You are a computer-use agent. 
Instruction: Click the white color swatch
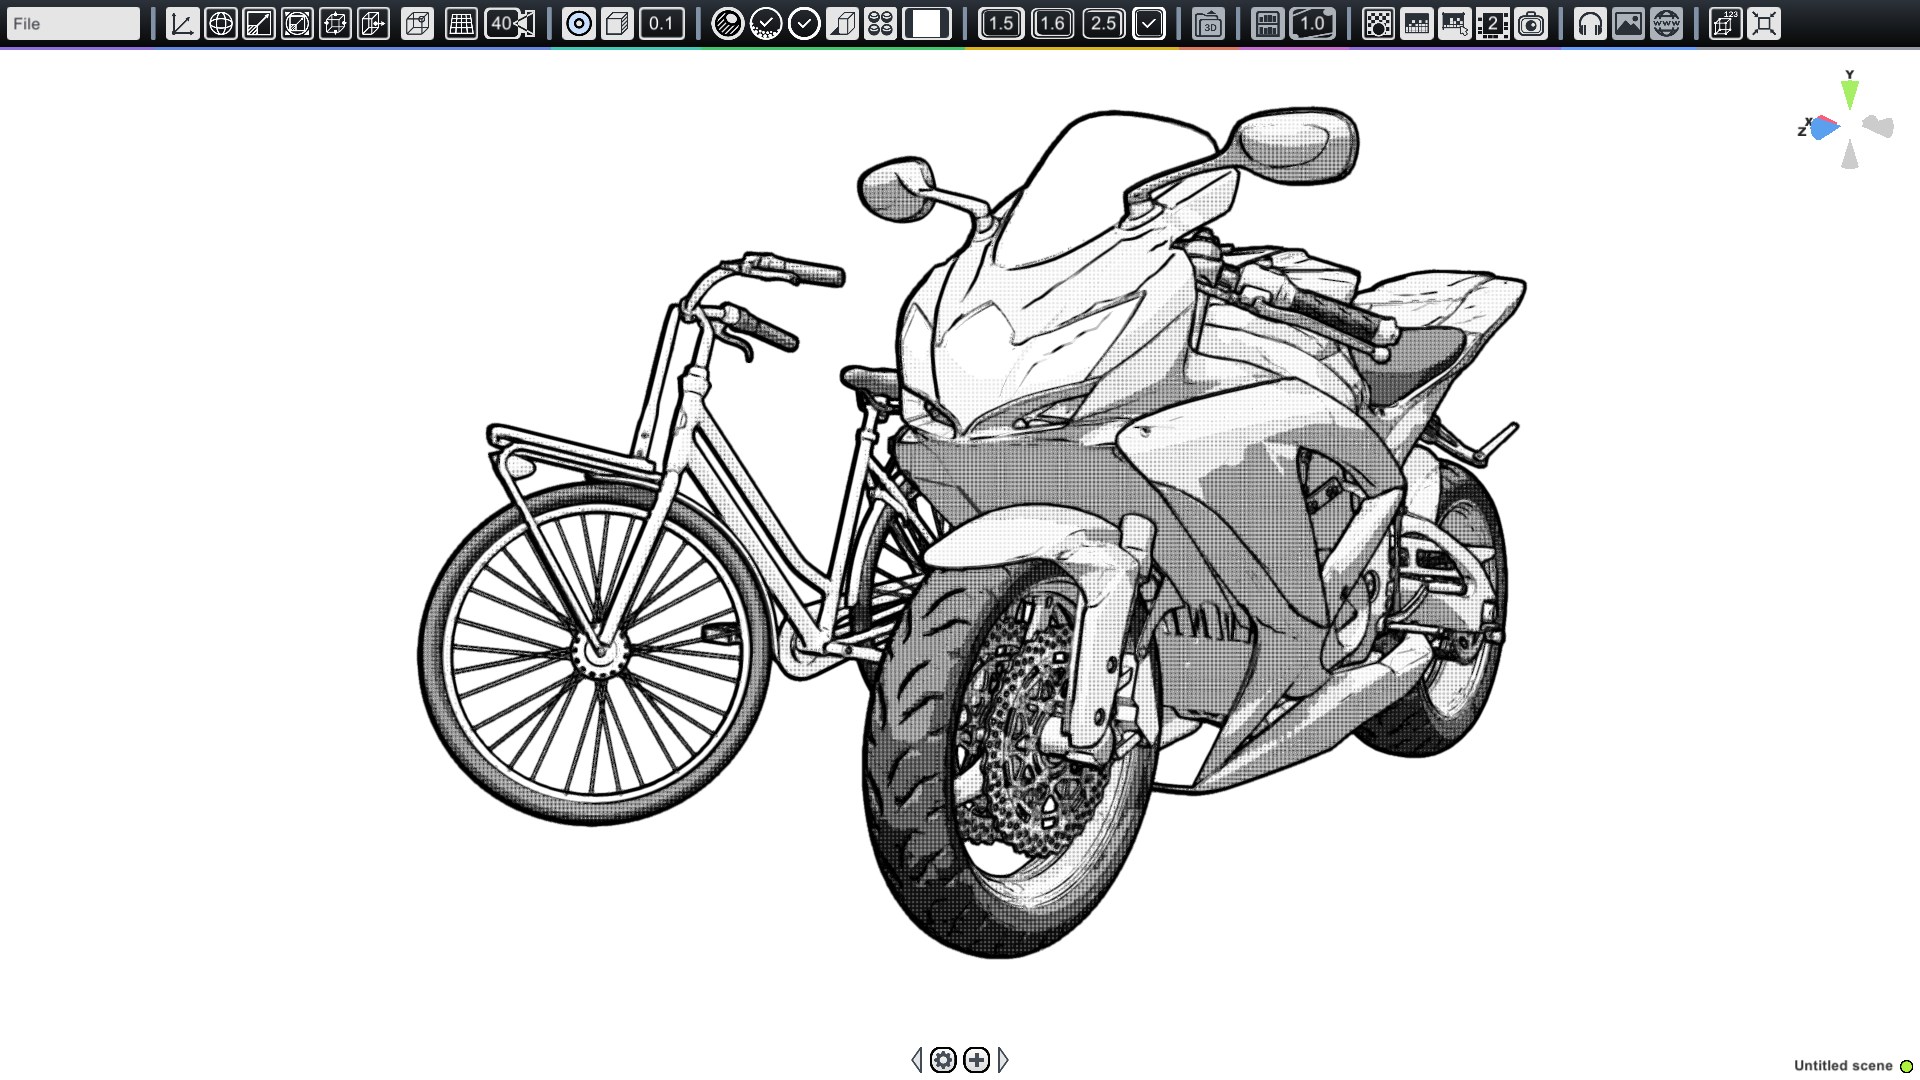point(927,23)
